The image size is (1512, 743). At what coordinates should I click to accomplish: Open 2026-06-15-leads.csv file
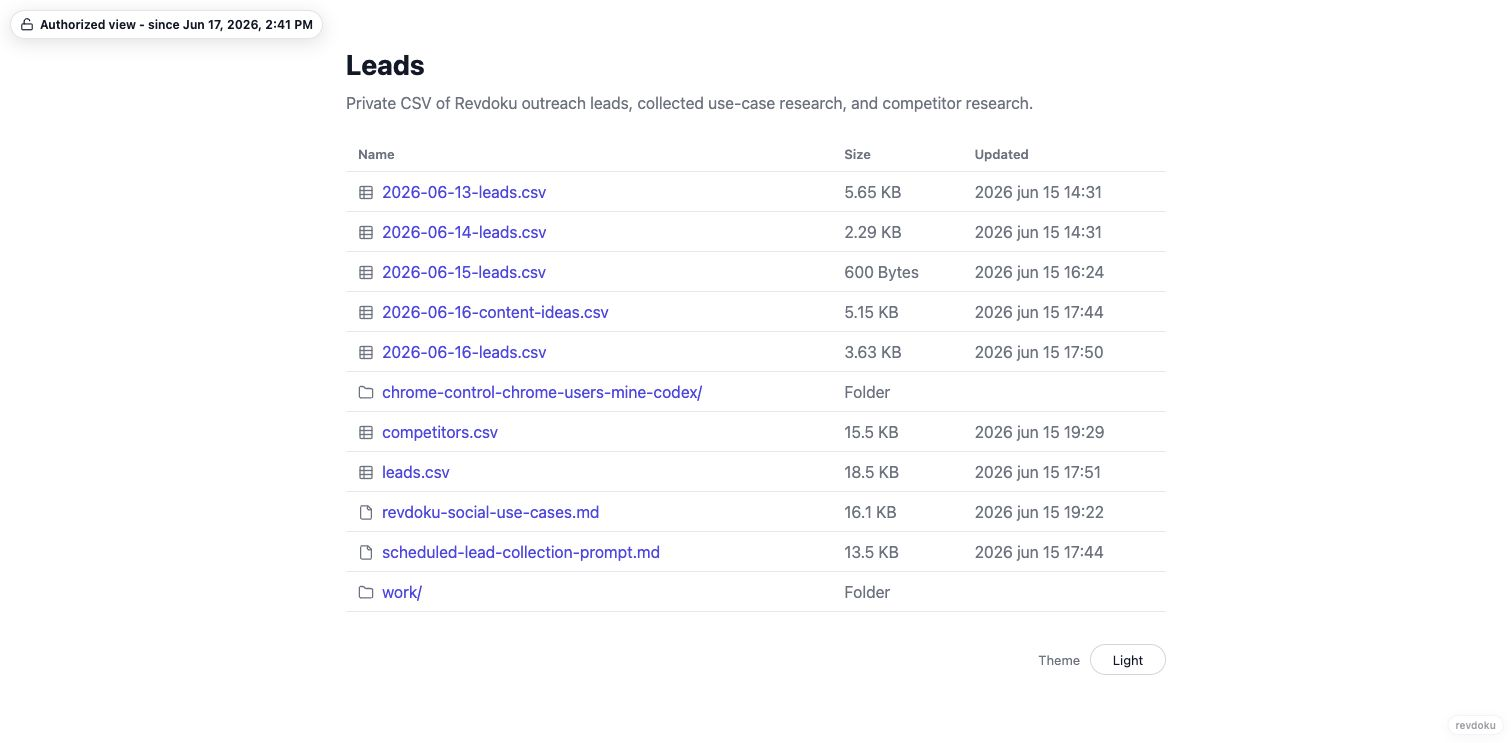tap(464, 272)
